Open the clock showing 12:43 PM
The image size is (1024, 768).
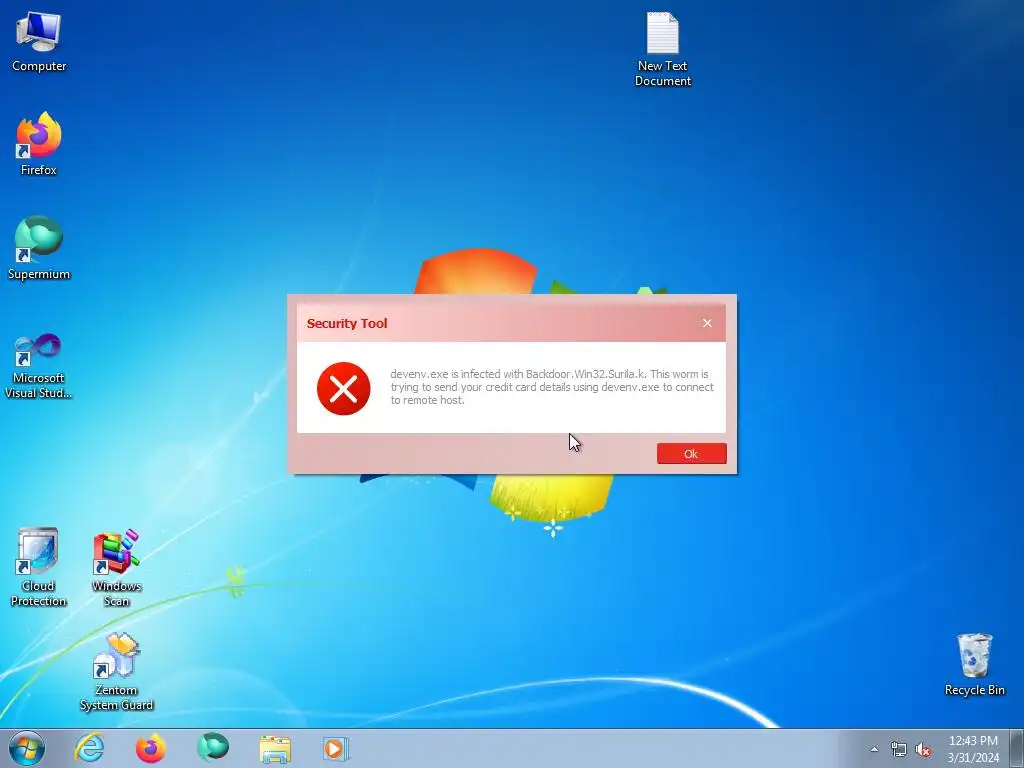973,749
